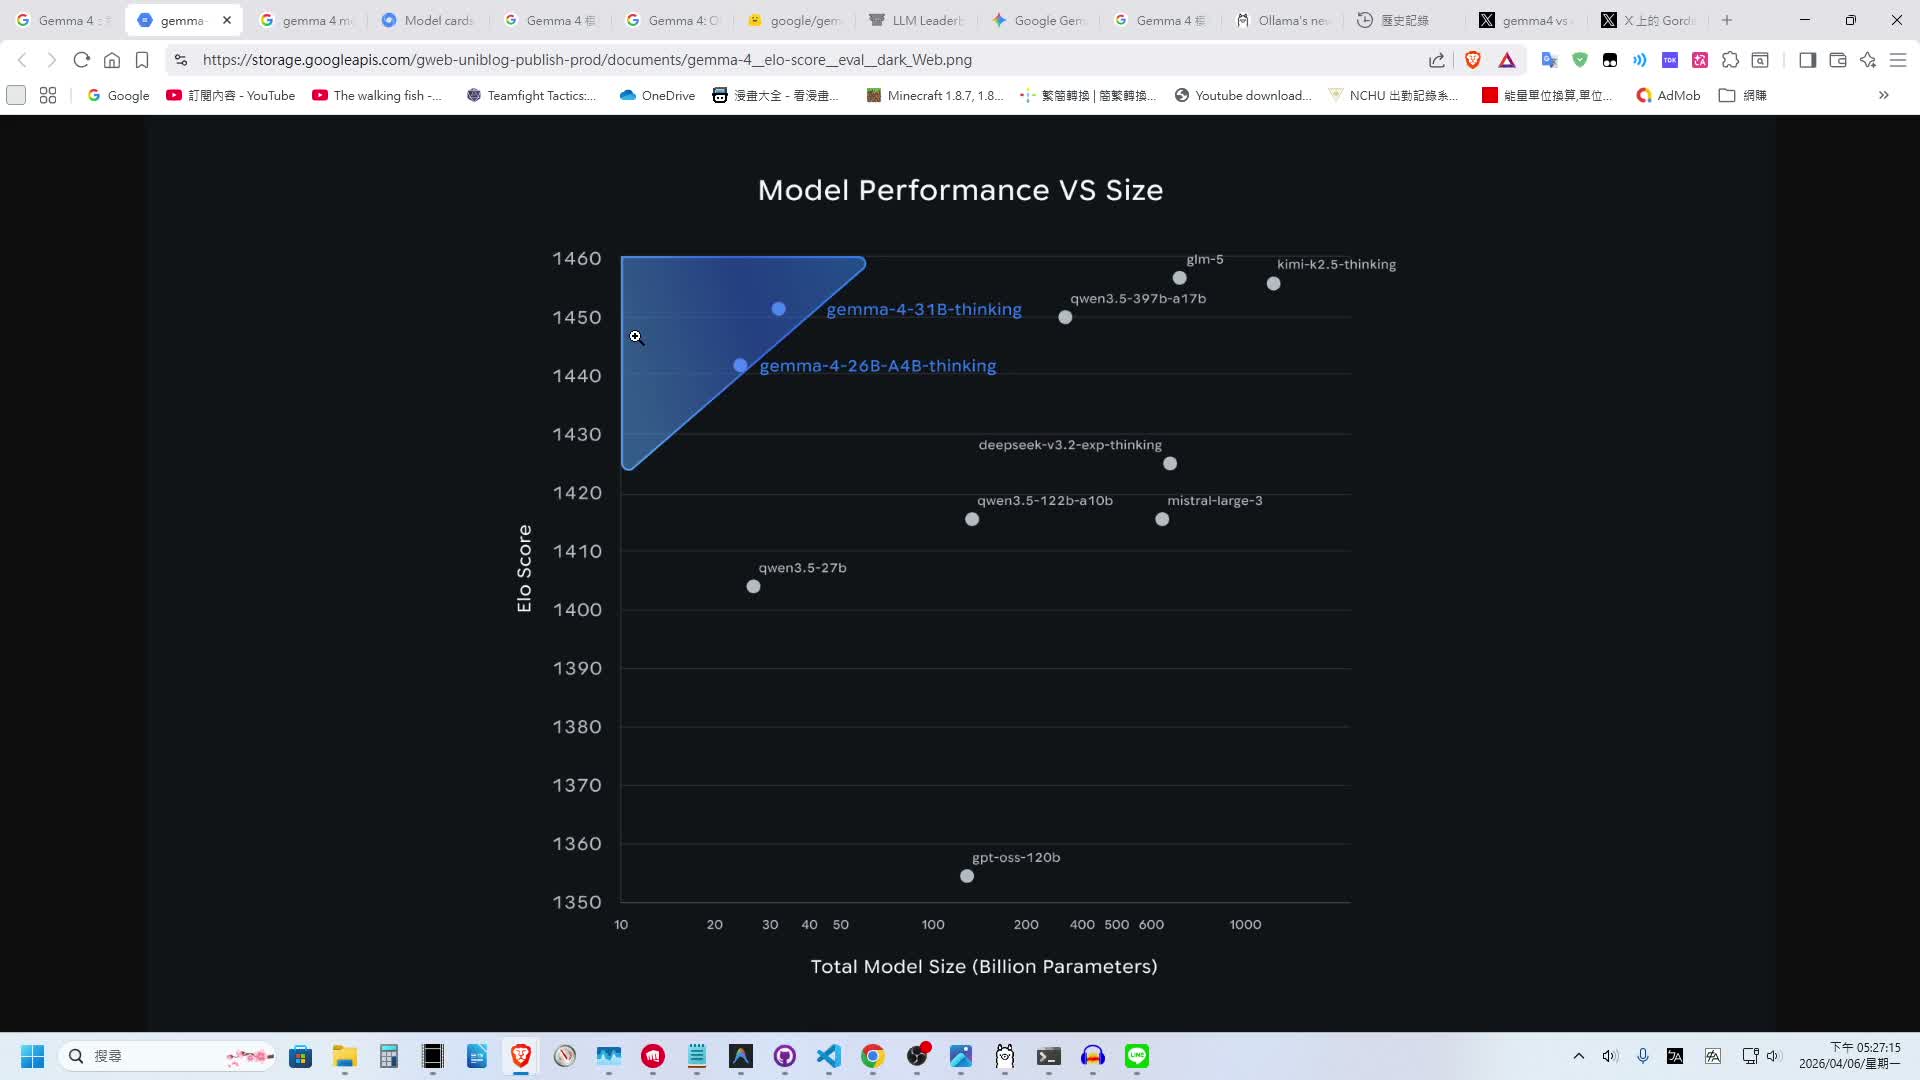1920x1080 pixels.
Task: Open the Teamfight Tactics bookmark
Action: [x=531, y=95]
